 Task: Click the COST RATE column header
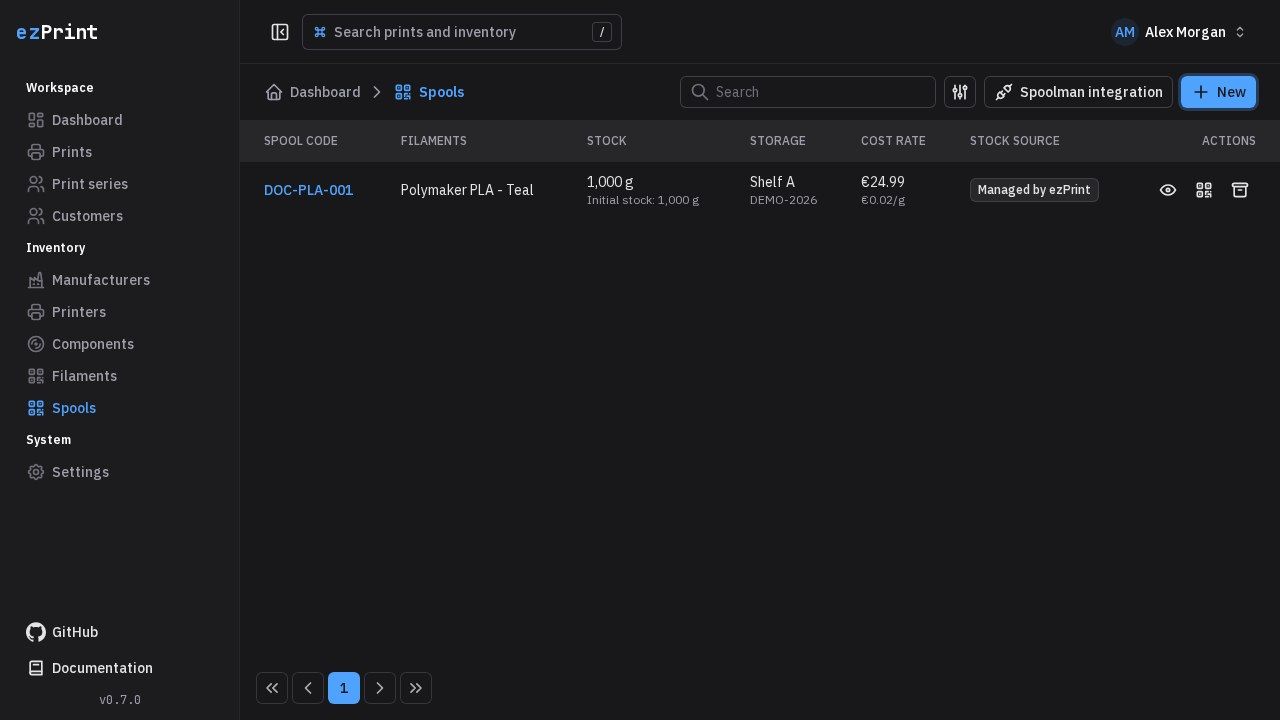[893, 141]
